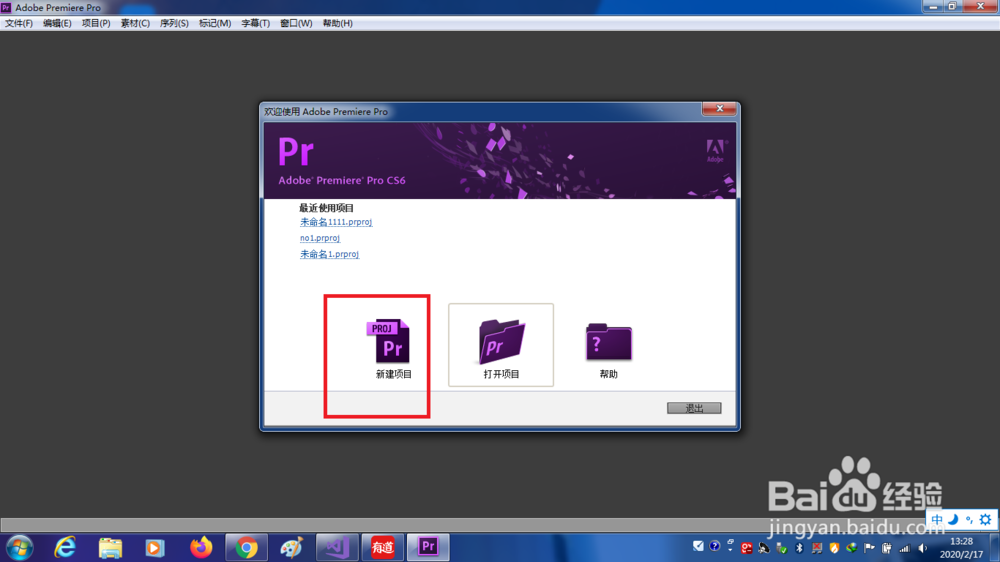1000x562 pixels.
Task: Click the 帮助 question-mark folder icon
Action: click(608, 341)
